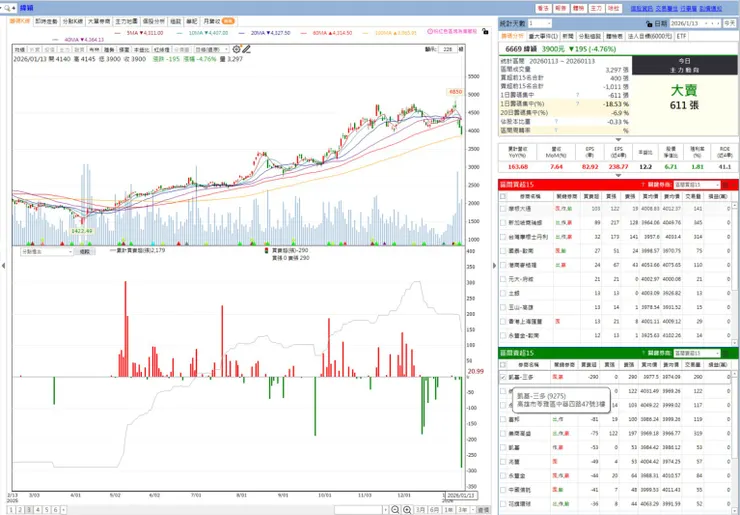Toggle the 本益比 chart overlay button
The image size is (740, 515).
point(142,50)
